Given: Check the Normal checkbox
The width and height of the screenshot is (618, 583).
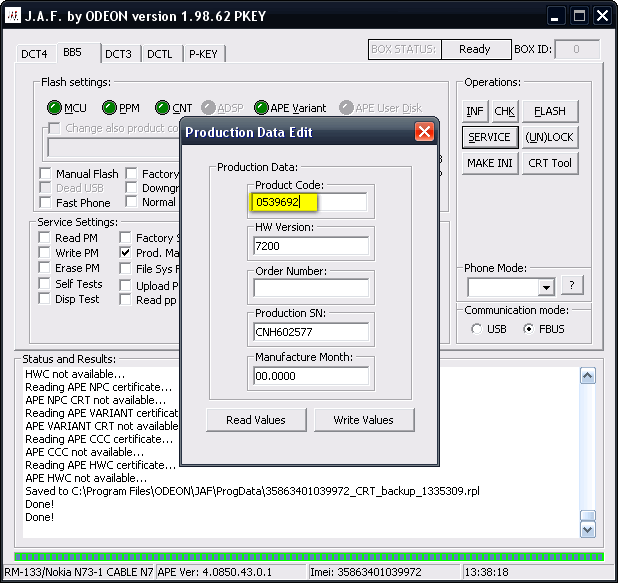Looking at the screenshot, I should (x=131, y=201).
